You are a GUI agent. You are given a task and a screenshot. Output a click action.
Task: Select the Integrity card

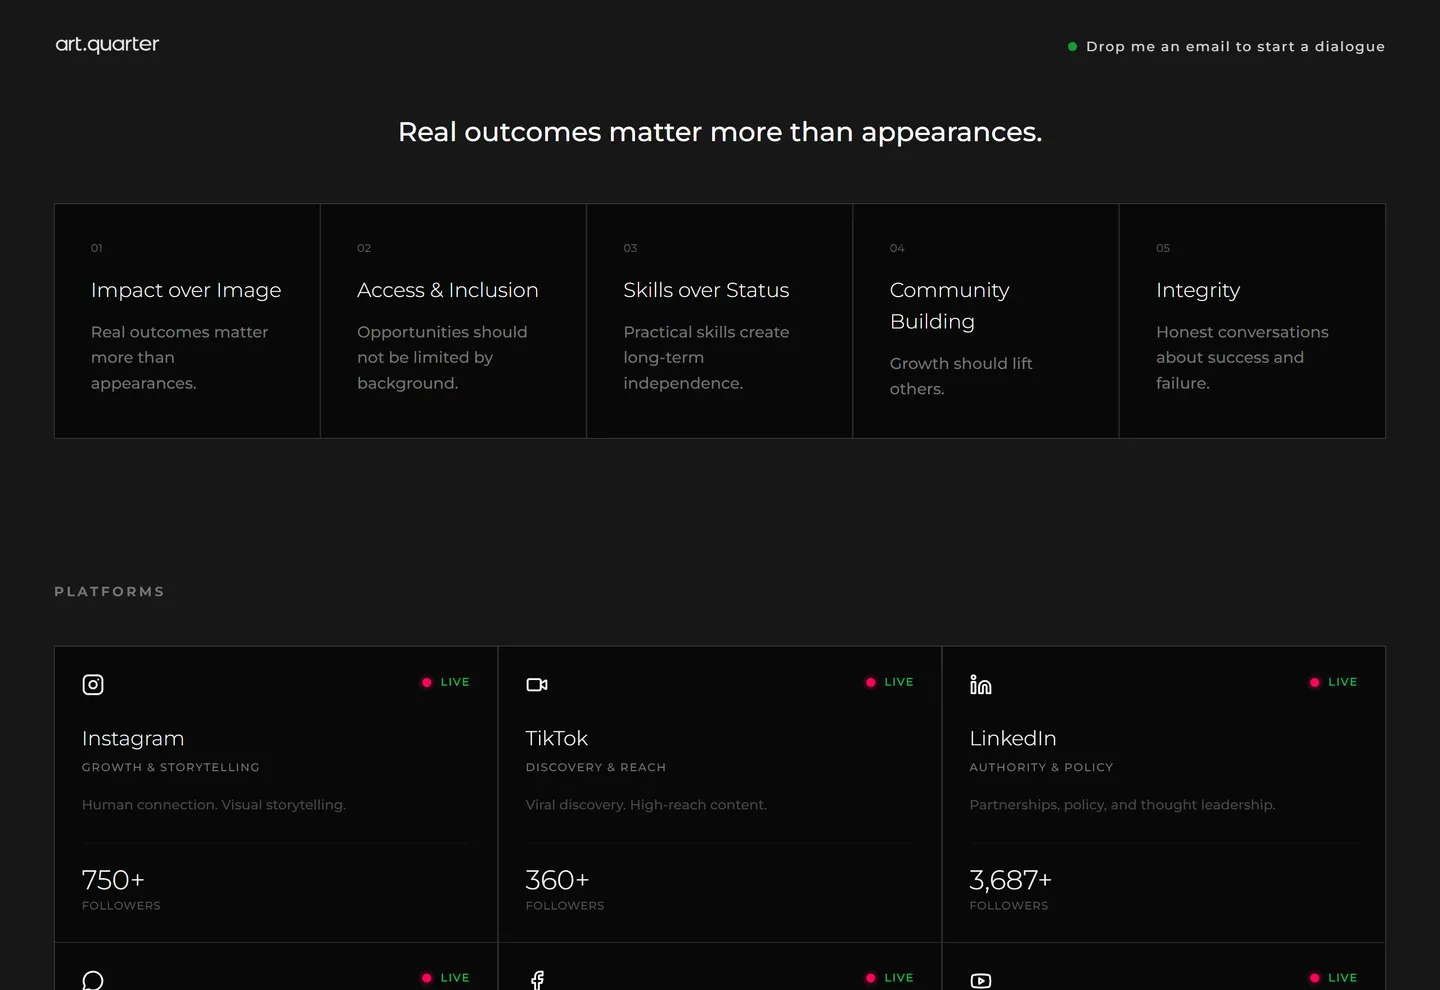(x=1252, y=321)
